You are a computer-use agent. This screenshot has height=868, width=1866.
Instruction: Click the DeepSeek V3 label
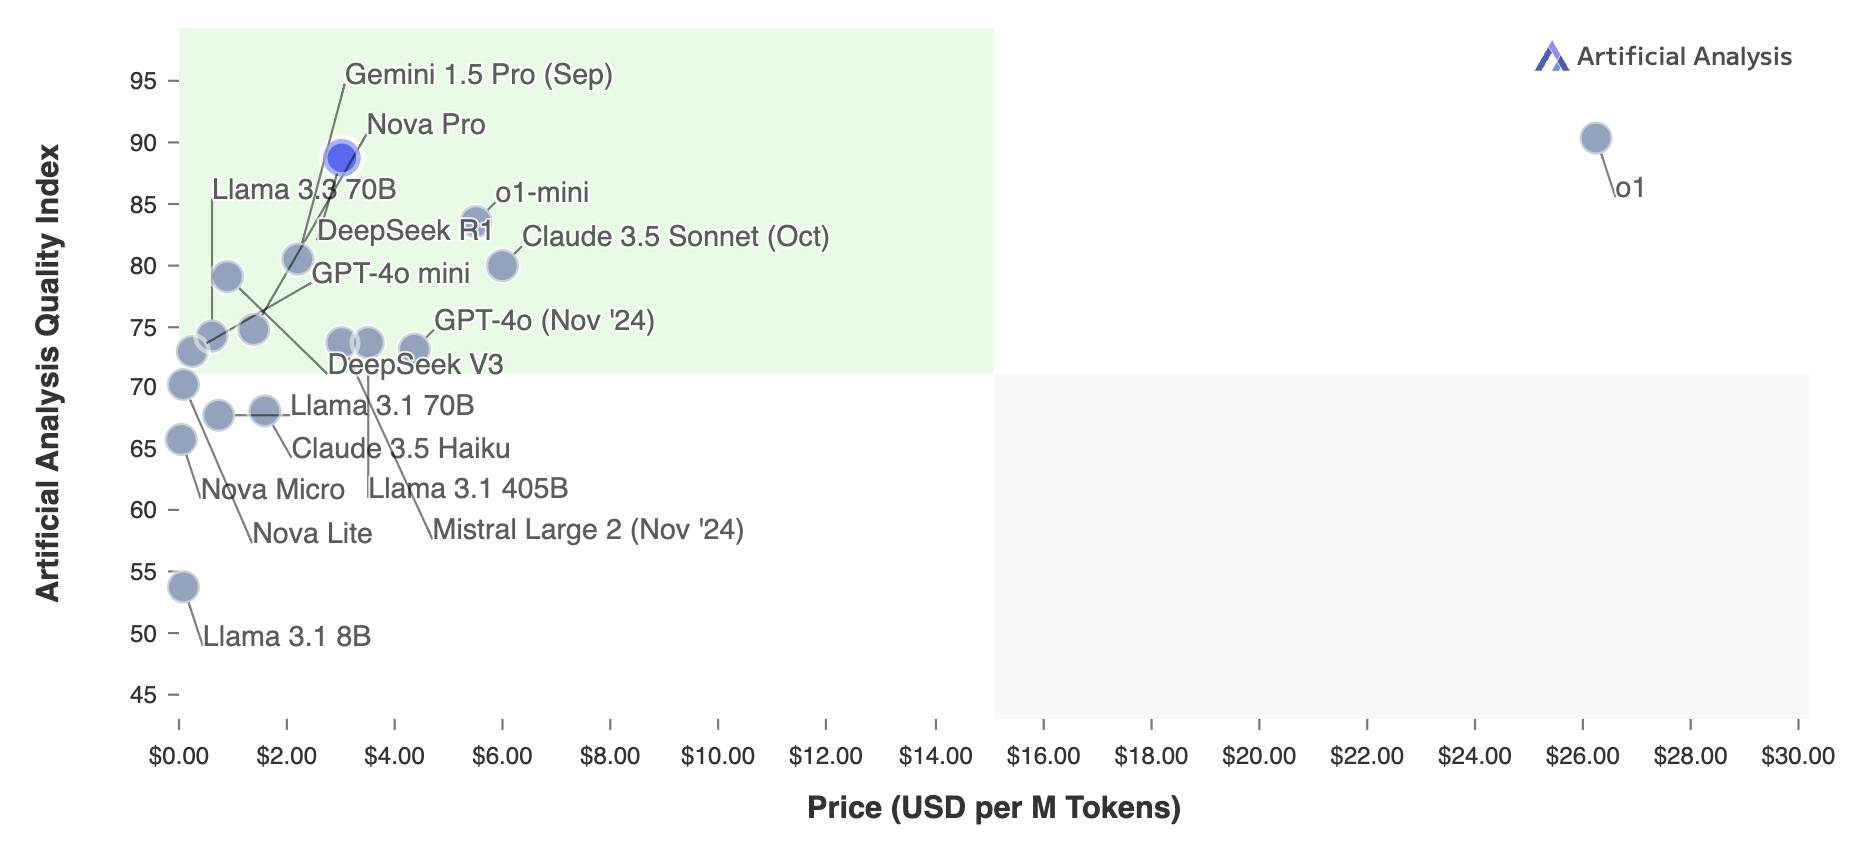[415, 364]
